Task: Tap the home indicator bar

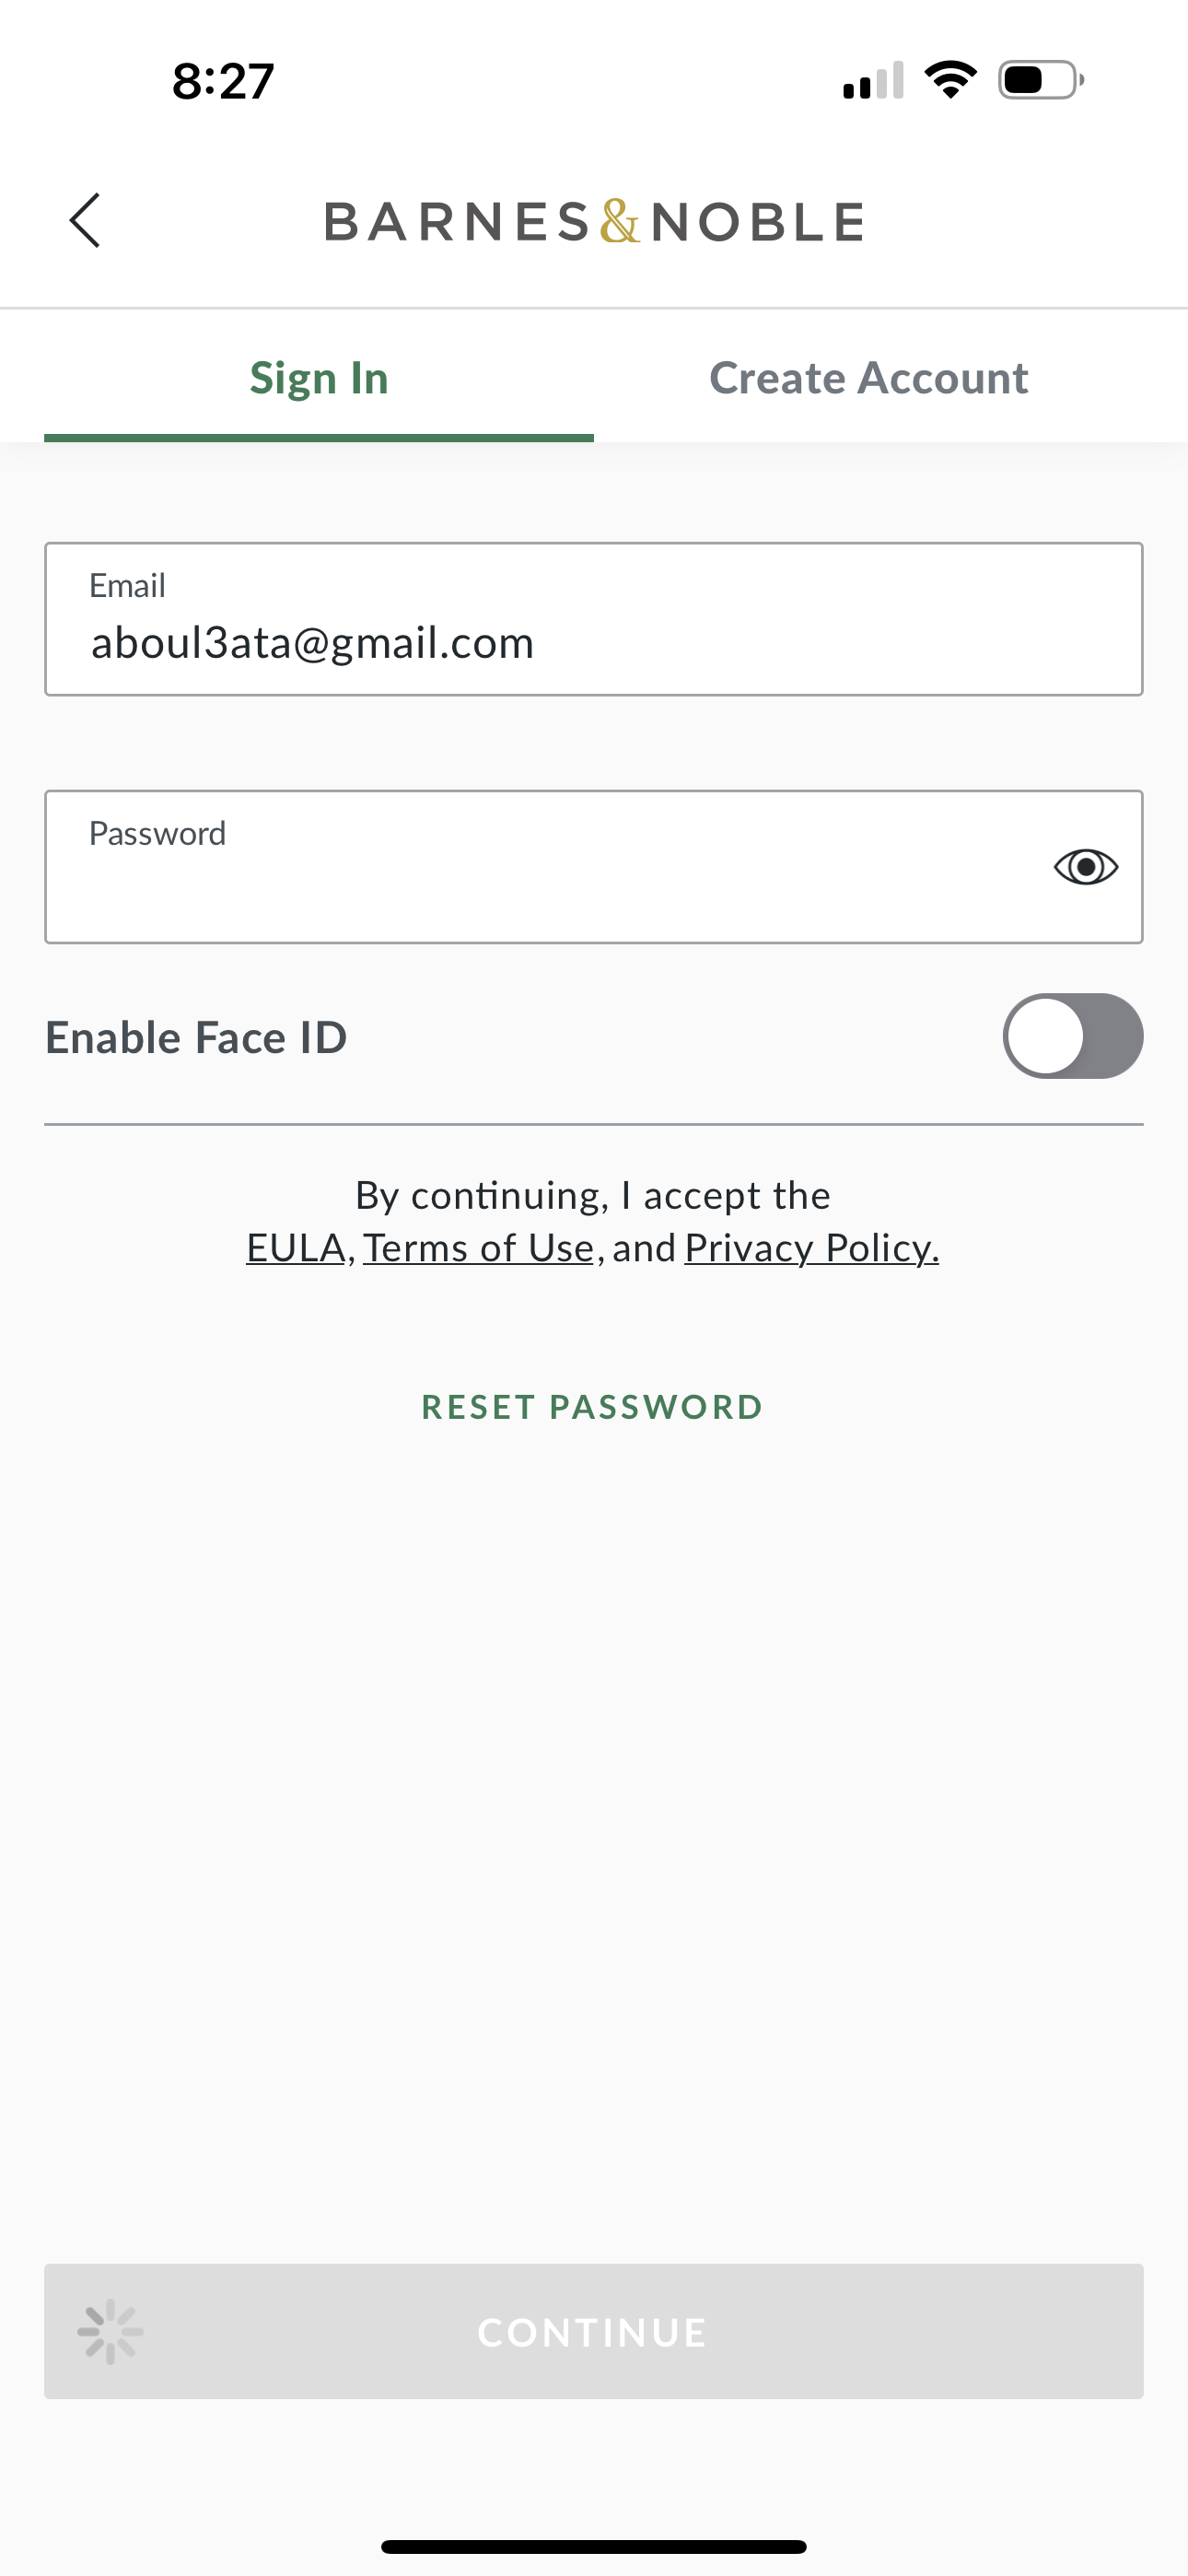Action: click(594, 2546)
